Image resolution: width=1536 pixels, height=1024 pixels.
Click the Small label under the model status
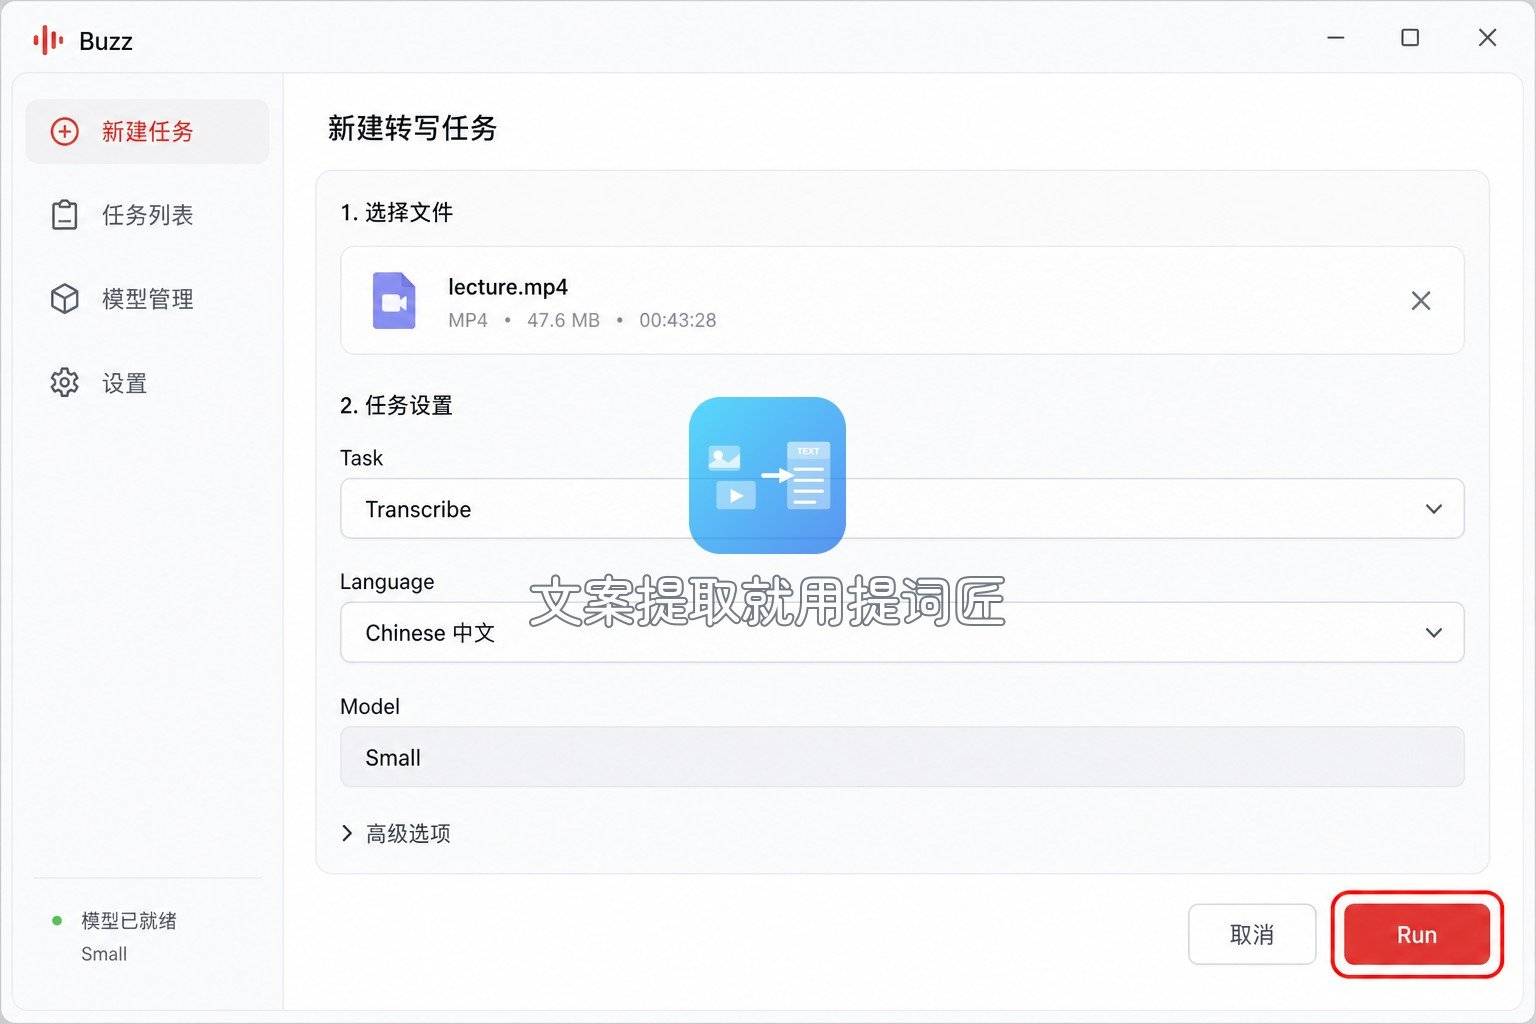click(104, 954)
